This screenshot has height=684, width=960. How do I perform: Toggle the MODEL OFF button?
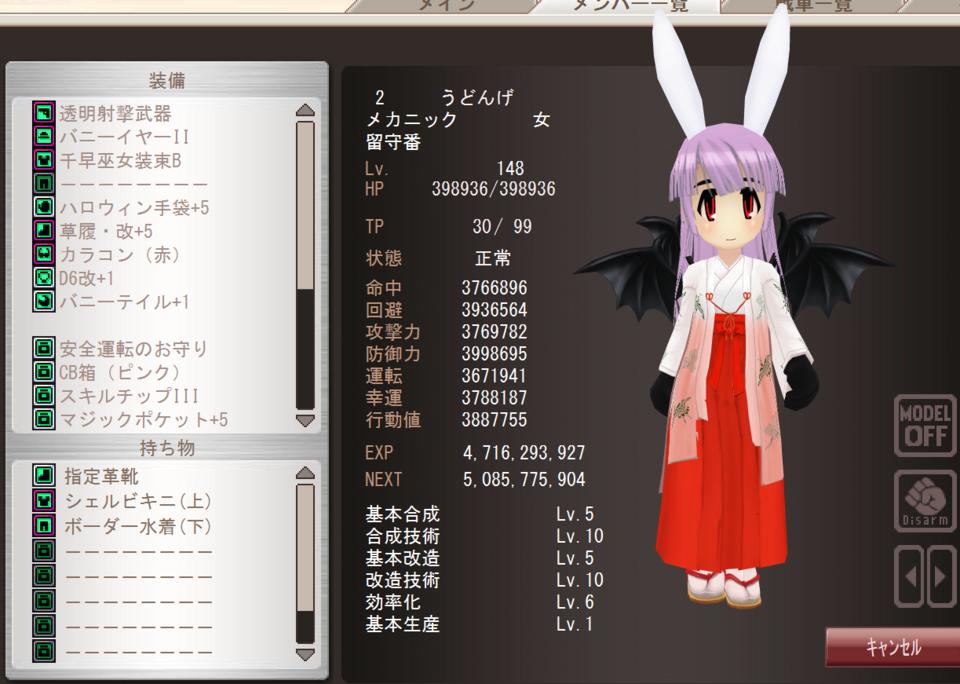click(x=925, y=426)
